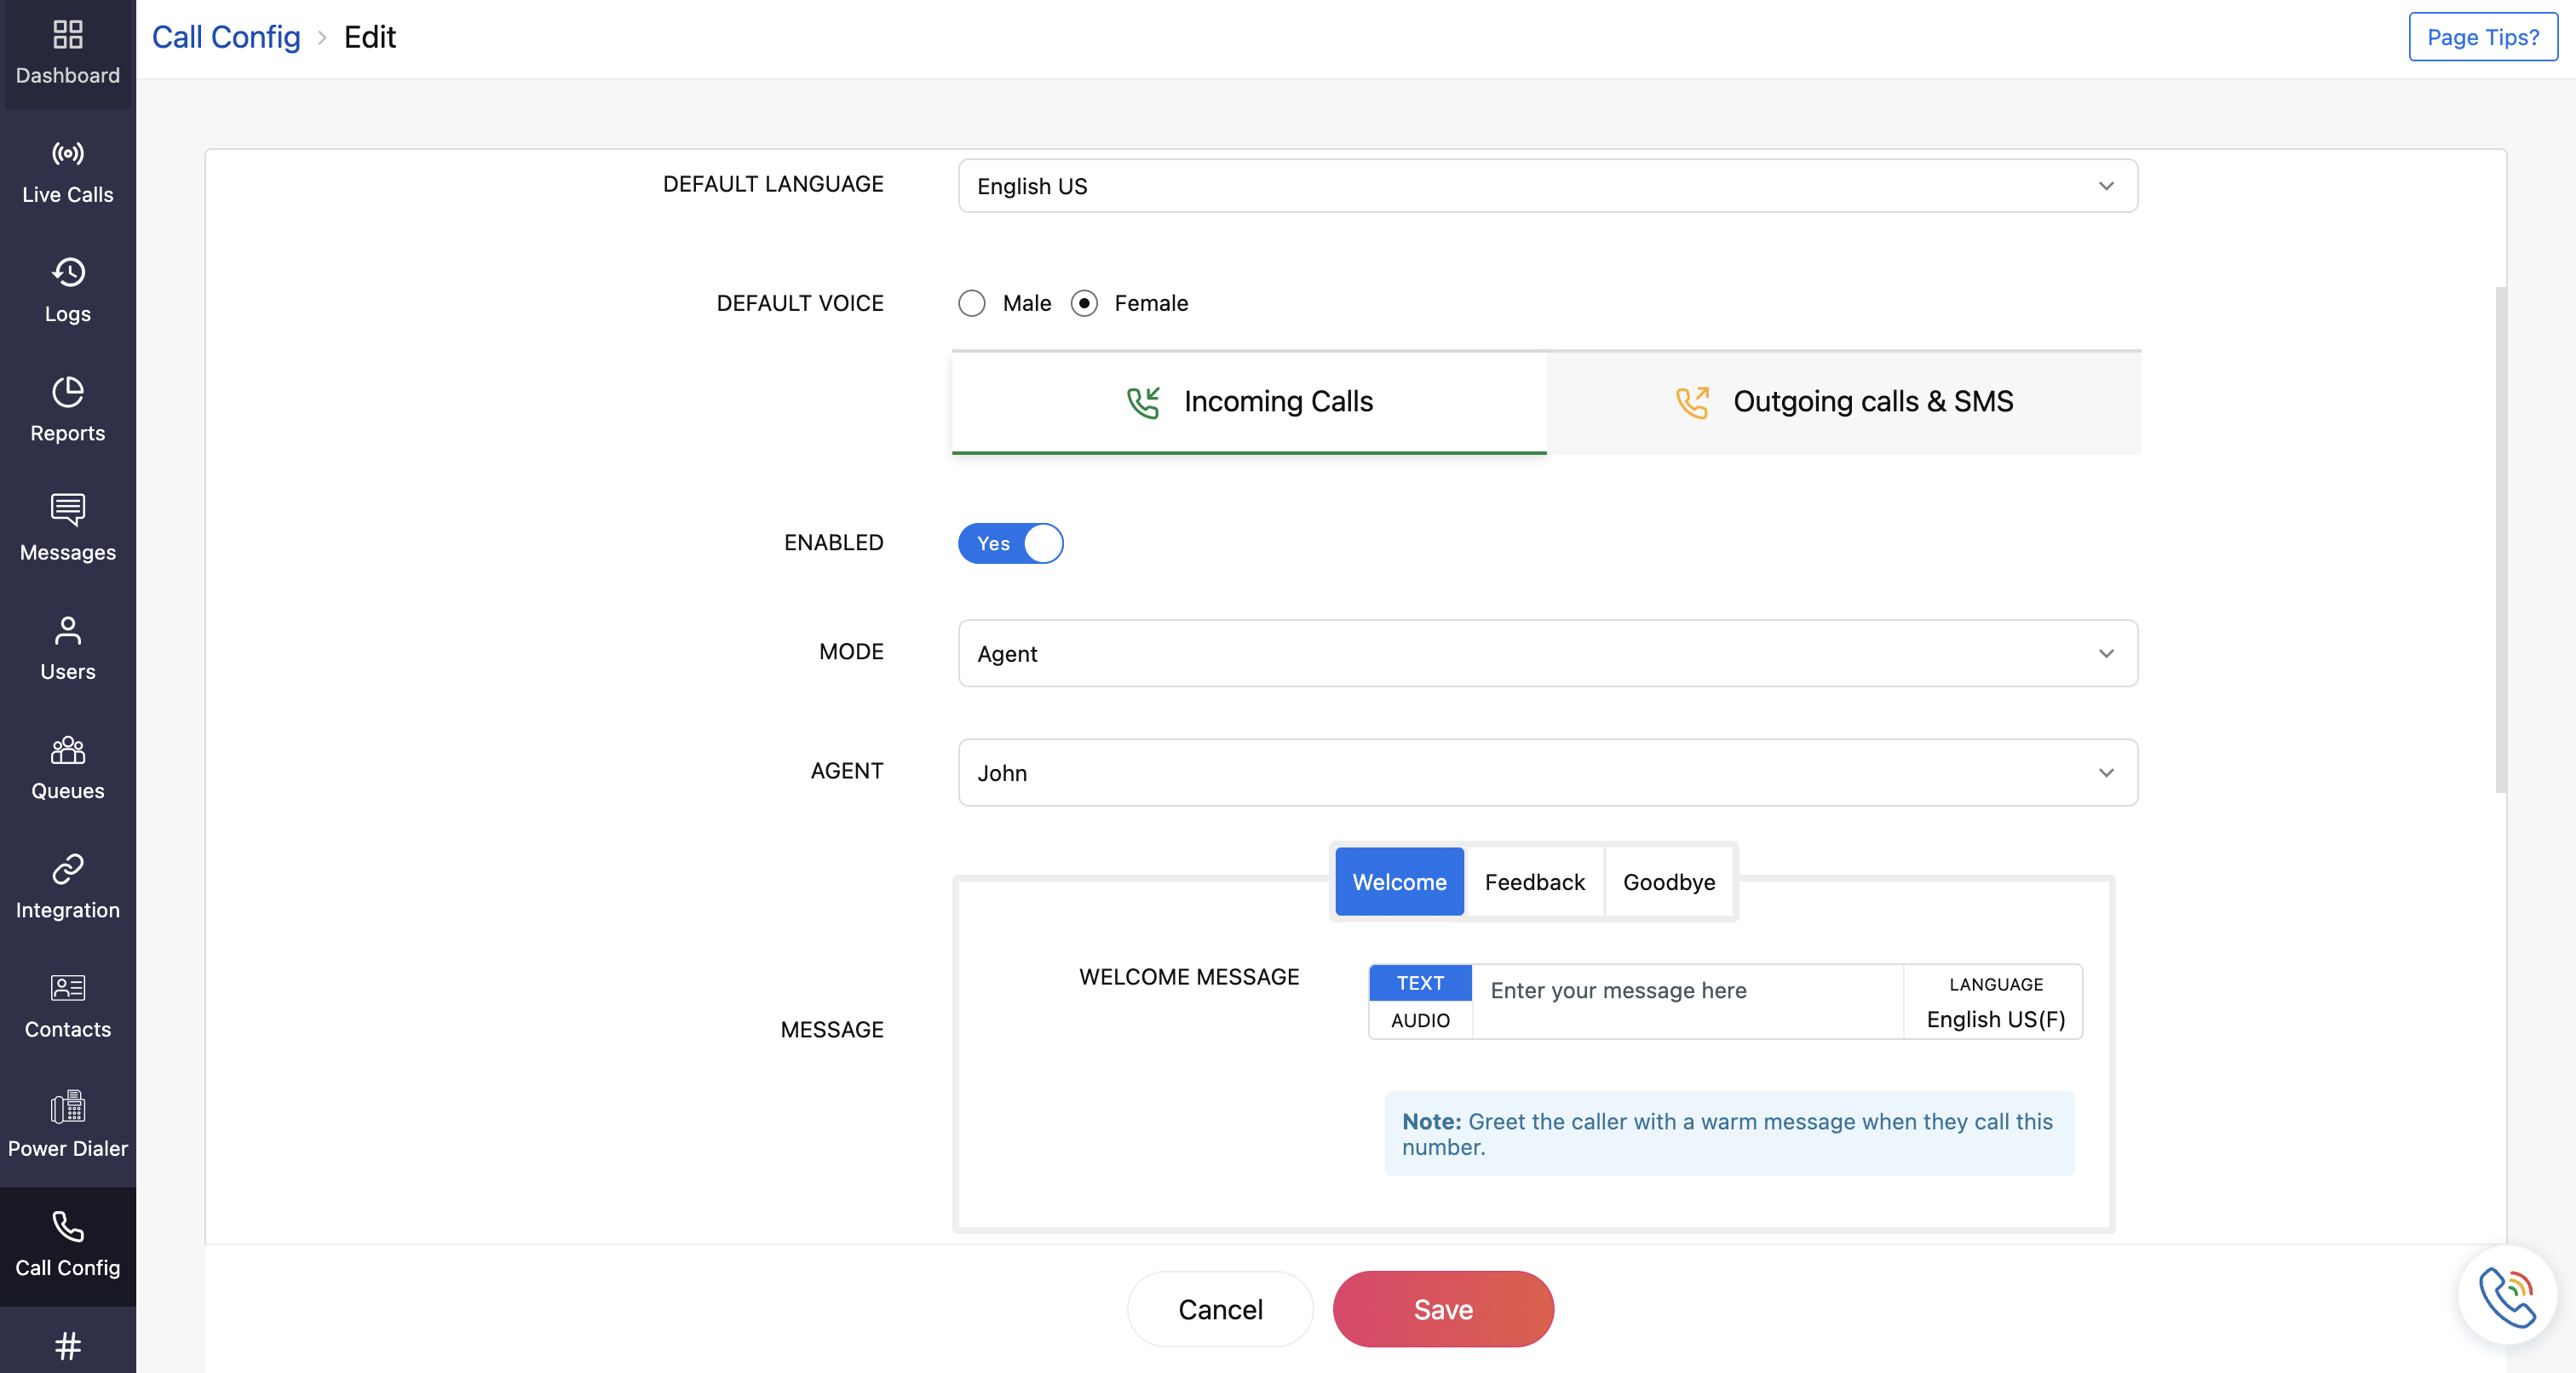Switch to the Feedback message tab
2576x1373 pixels.
(1534, 881)
